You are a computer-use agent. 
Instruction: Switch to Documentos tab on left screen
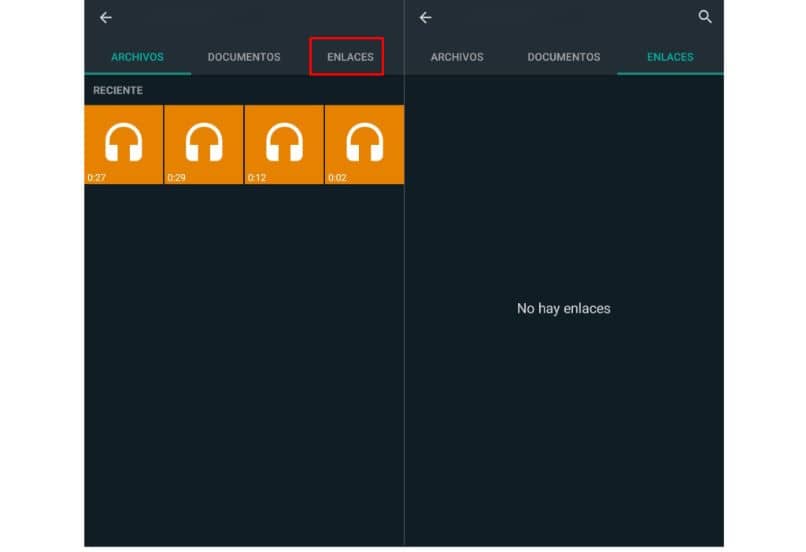point(244,57)
